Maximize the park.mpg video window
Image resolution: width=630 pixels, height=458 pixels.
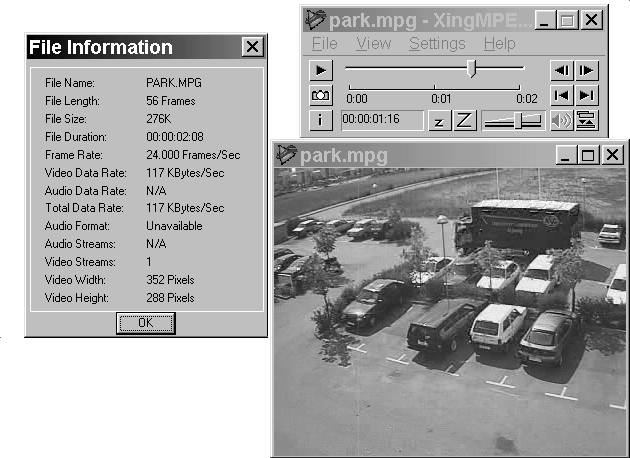tap(588, 155)
